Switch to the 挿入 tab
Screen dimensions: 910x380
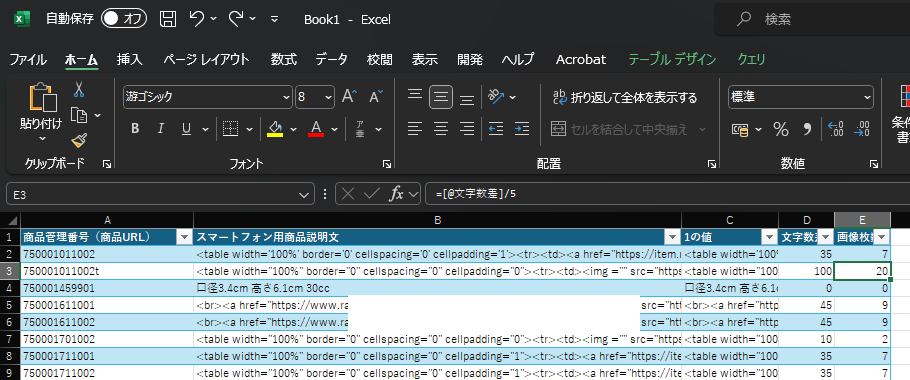coord(129,59)
